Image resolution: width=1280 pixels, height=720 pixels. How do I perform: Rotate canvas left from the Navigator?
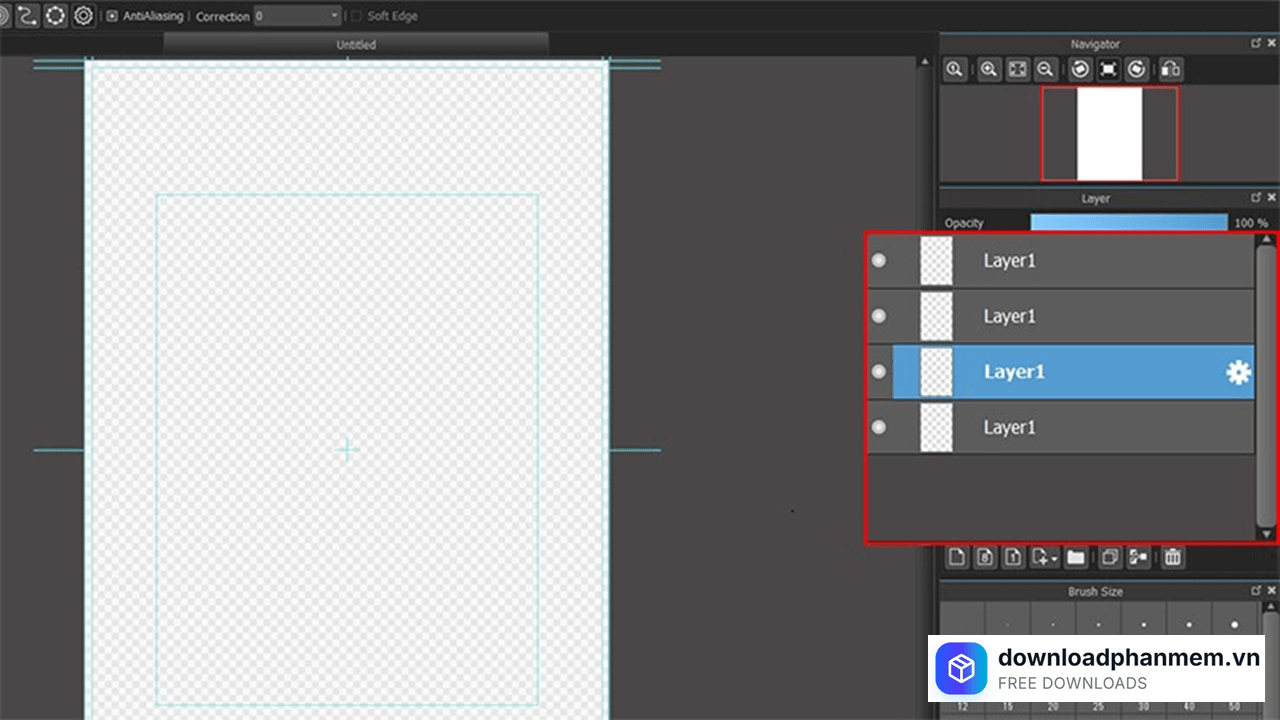[1080, 69]
